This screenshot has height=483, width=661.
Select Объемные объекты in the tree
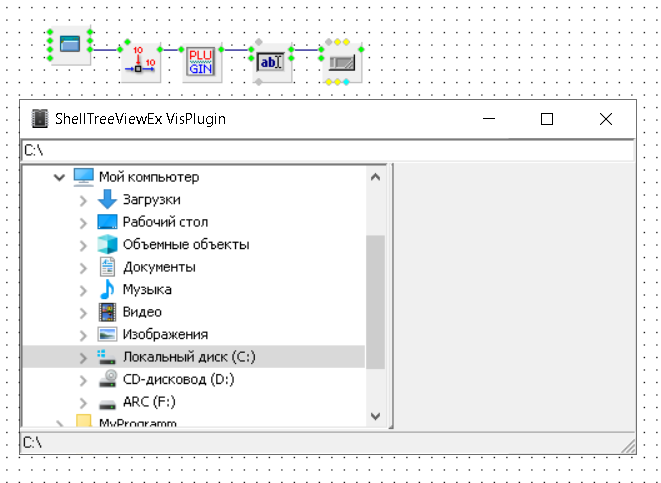click(186, 244)
